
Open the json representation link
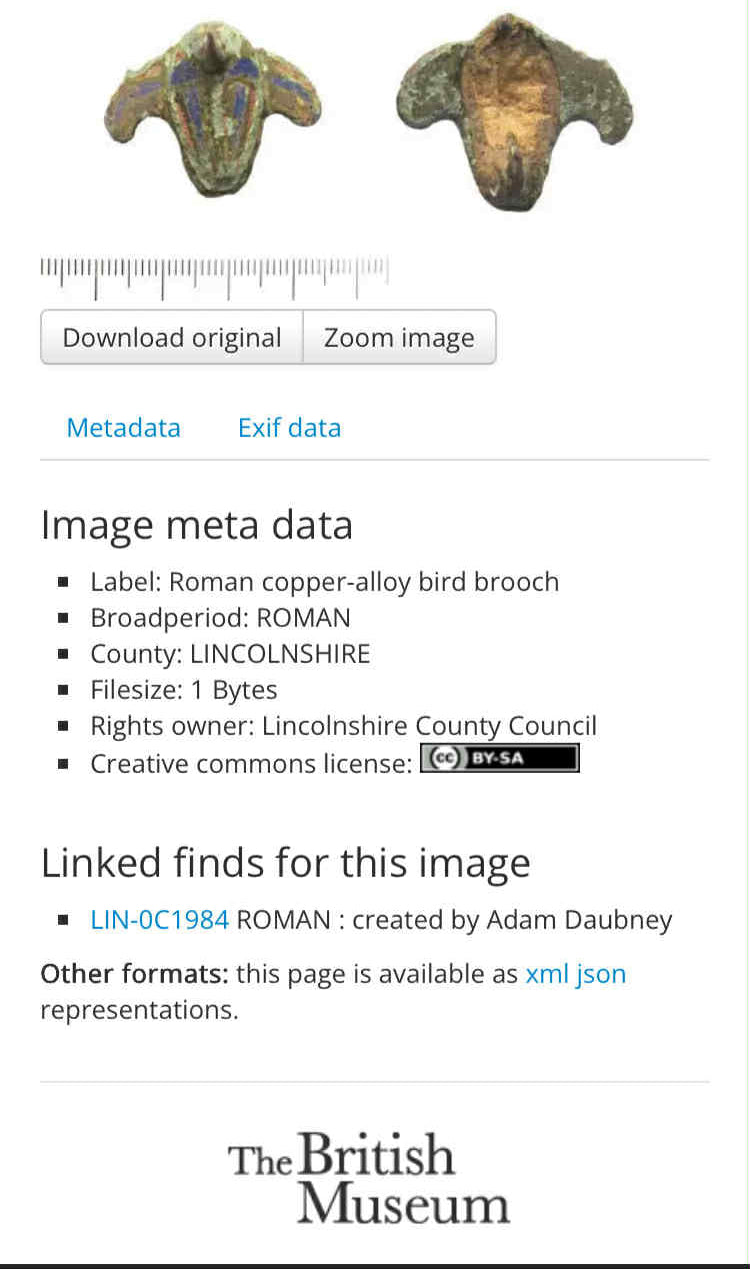(601, 974)
